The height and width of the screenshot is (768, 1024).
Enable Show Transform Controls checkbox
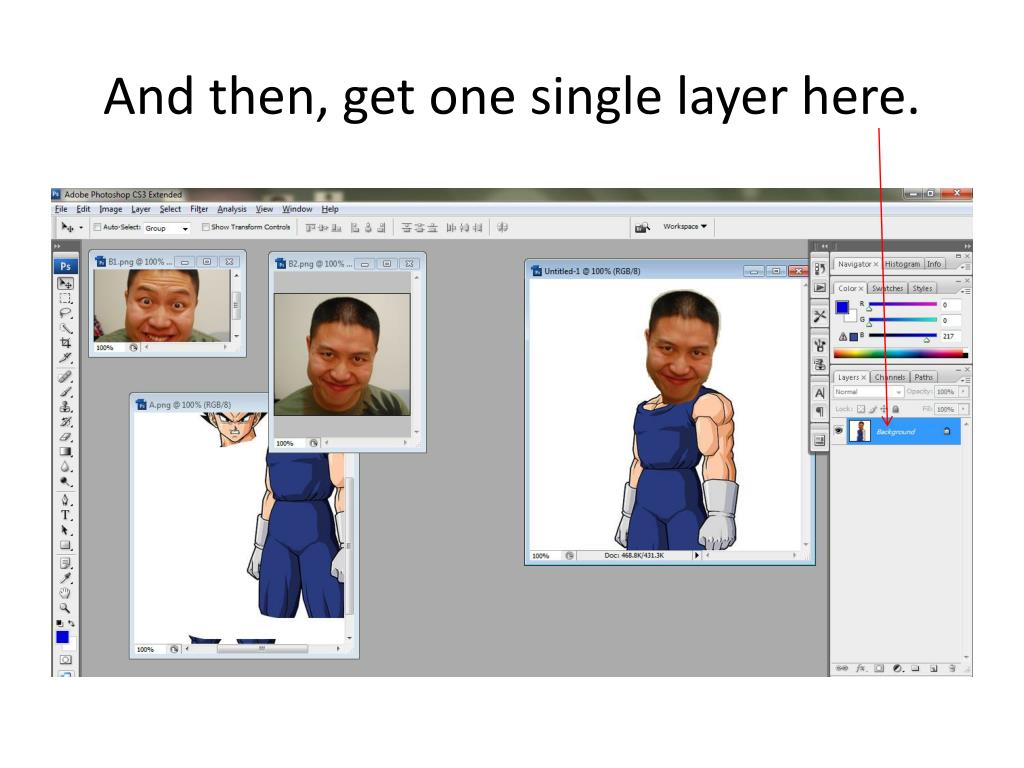click(x=205, y=227)
